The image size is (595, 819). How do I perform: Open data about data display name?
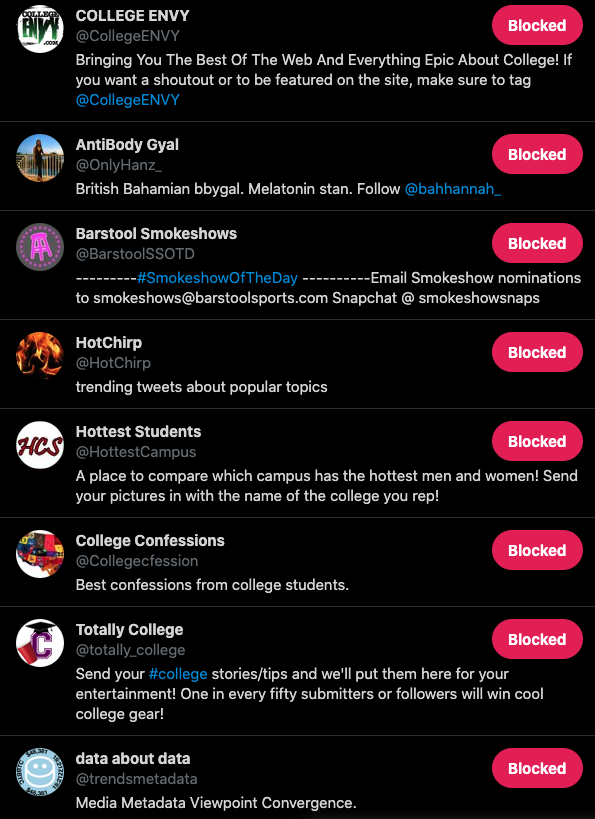tap(133, 758)
